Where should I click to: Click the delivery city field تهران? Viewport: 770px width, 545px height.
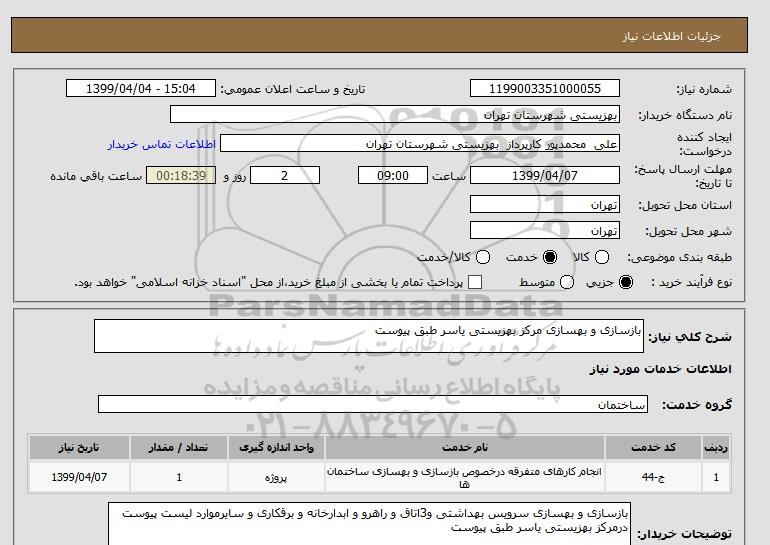(x=545, y=230)
